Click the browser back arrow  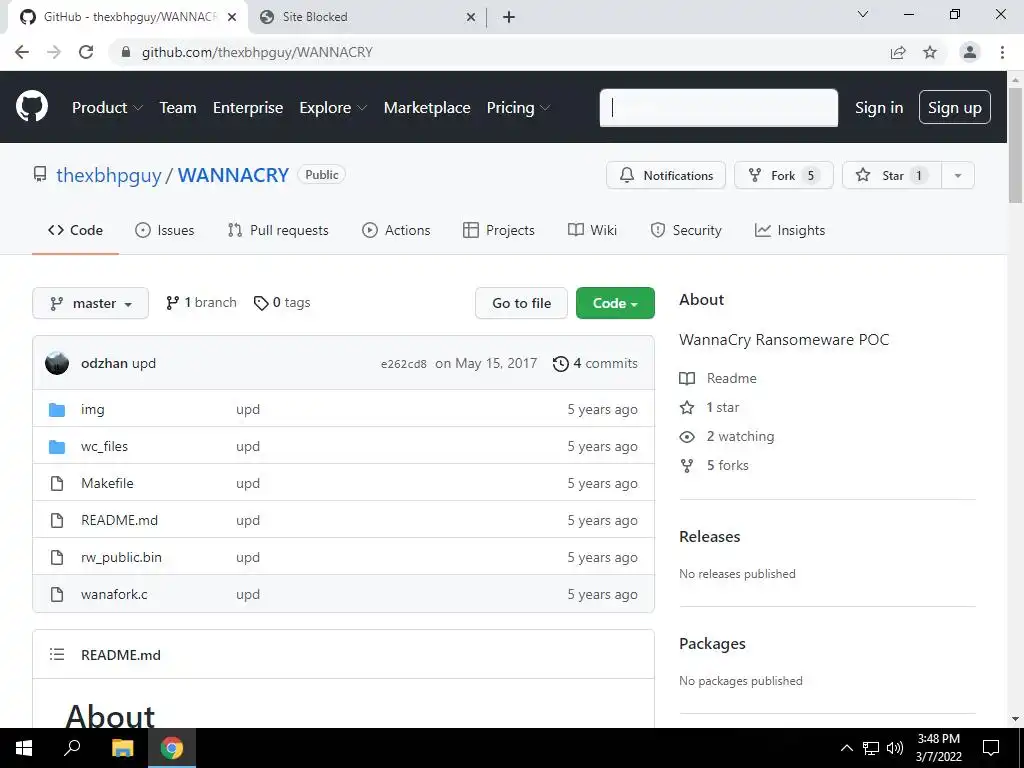22,52
